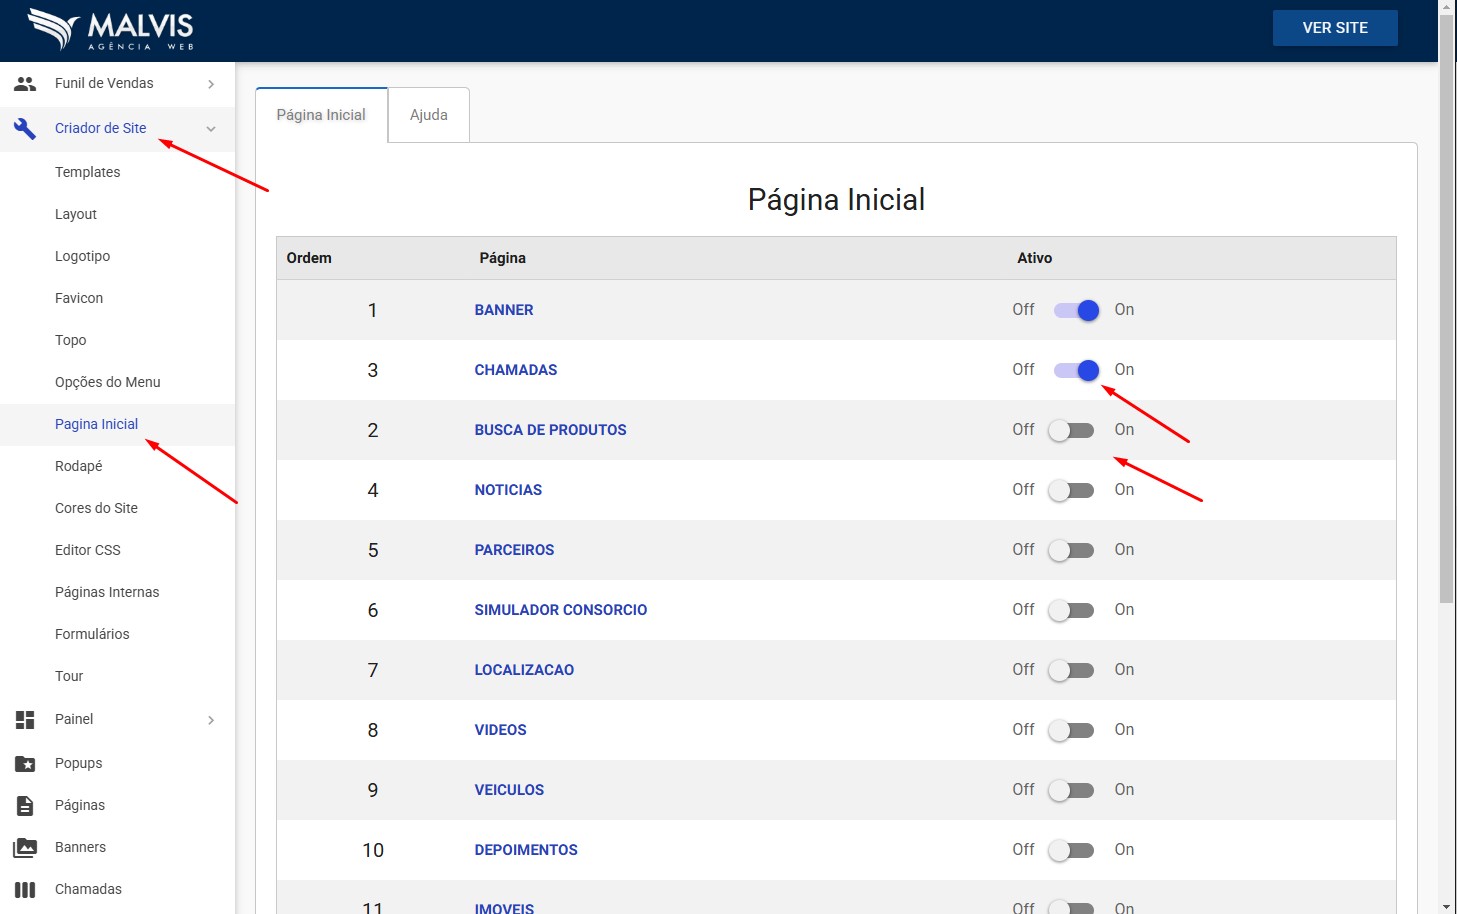Click the Chamadas columns icon

pos(25,890)
